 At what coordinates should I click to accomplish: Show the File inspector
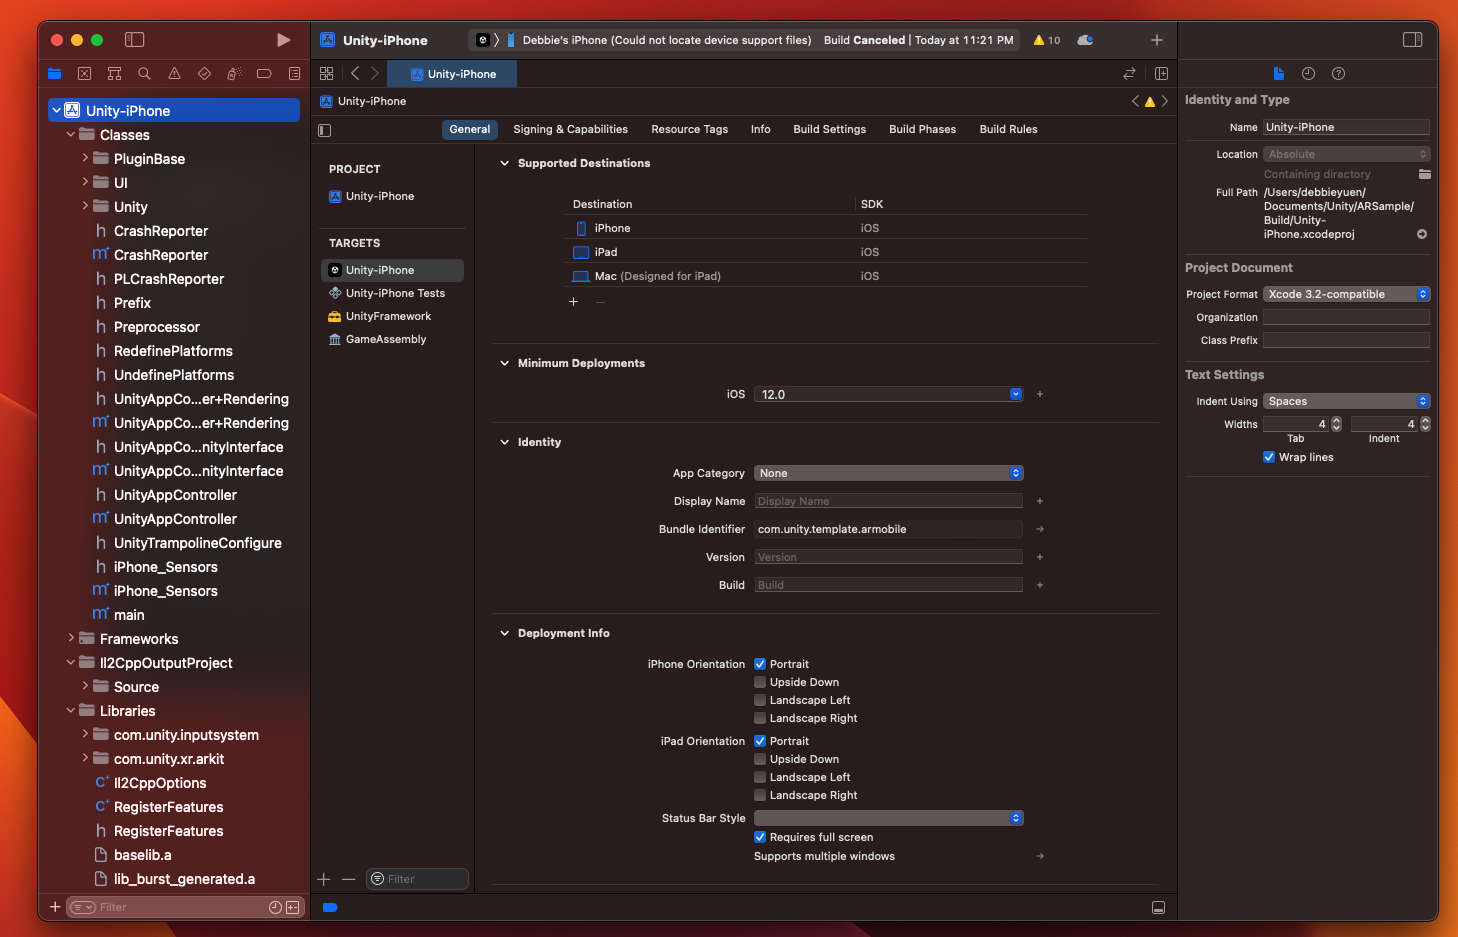pyautogui.click(x=1278, y=74)
